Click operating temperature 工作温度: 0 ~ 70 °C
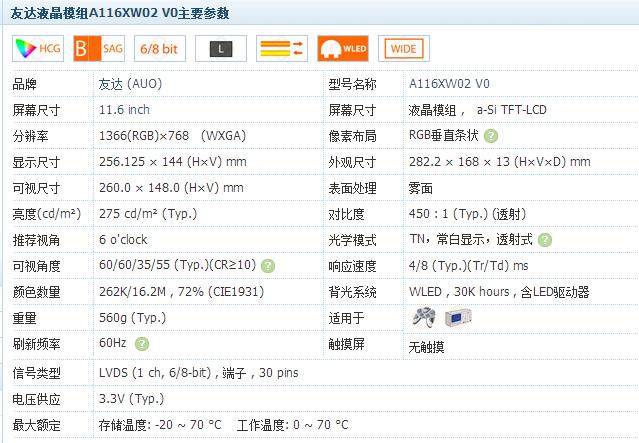639x443 pixels. [292, 425]
